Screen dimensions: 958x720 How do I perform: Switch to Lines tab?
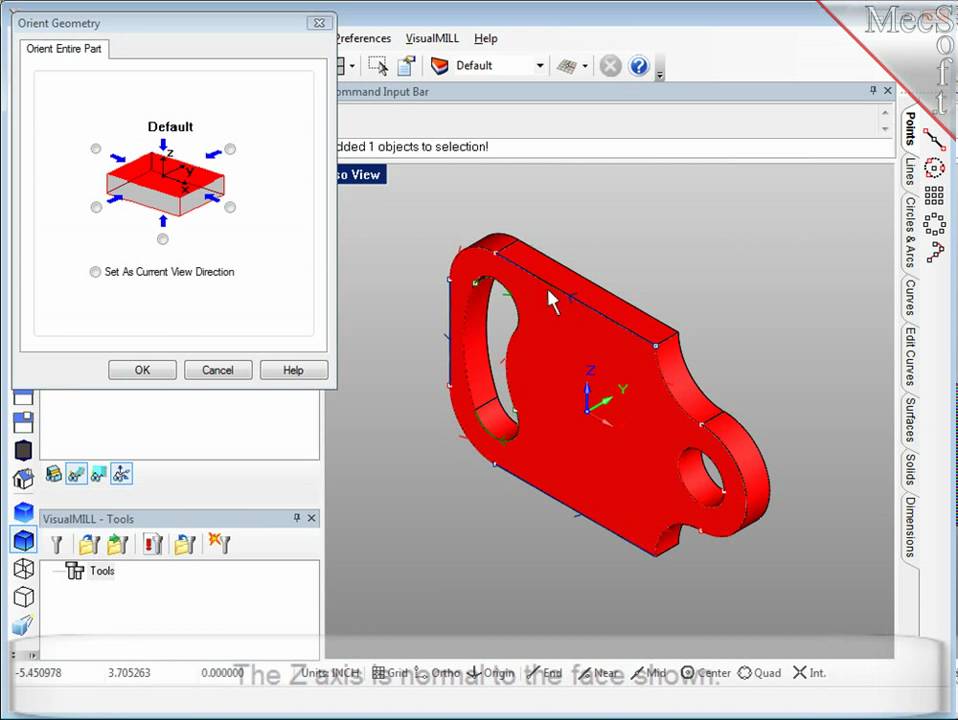pos(910,172)
